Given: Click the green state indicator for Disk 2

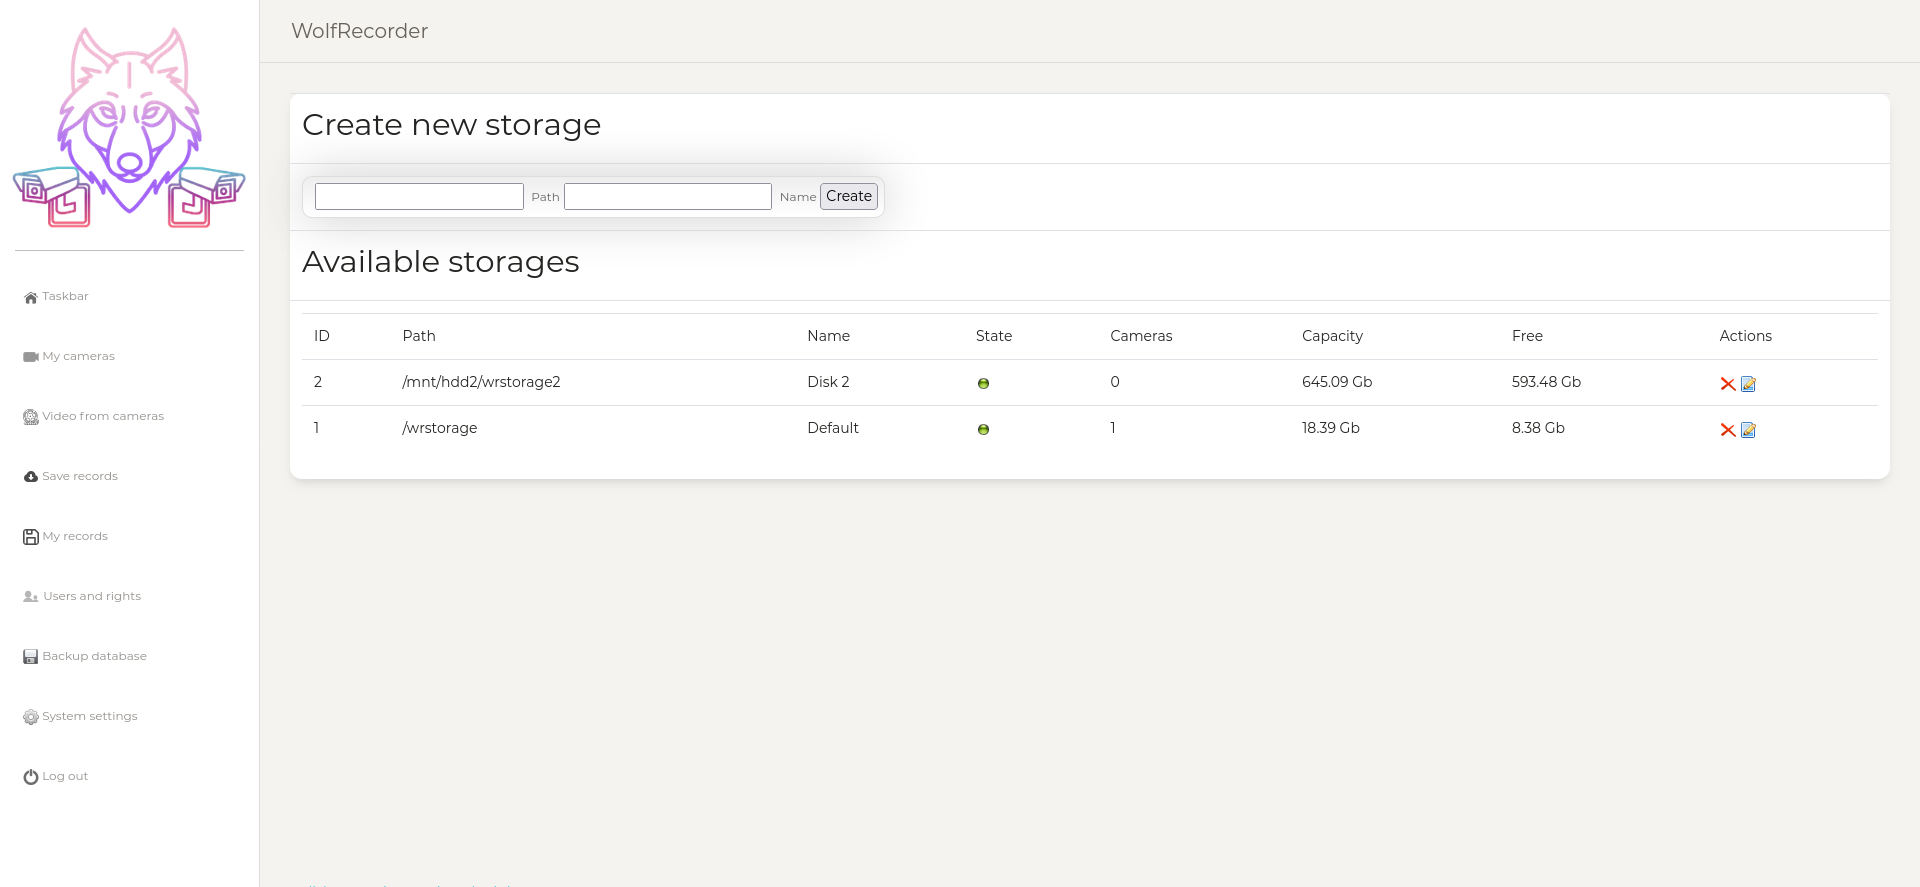Looking at the screenshot, I should point(983,384).
